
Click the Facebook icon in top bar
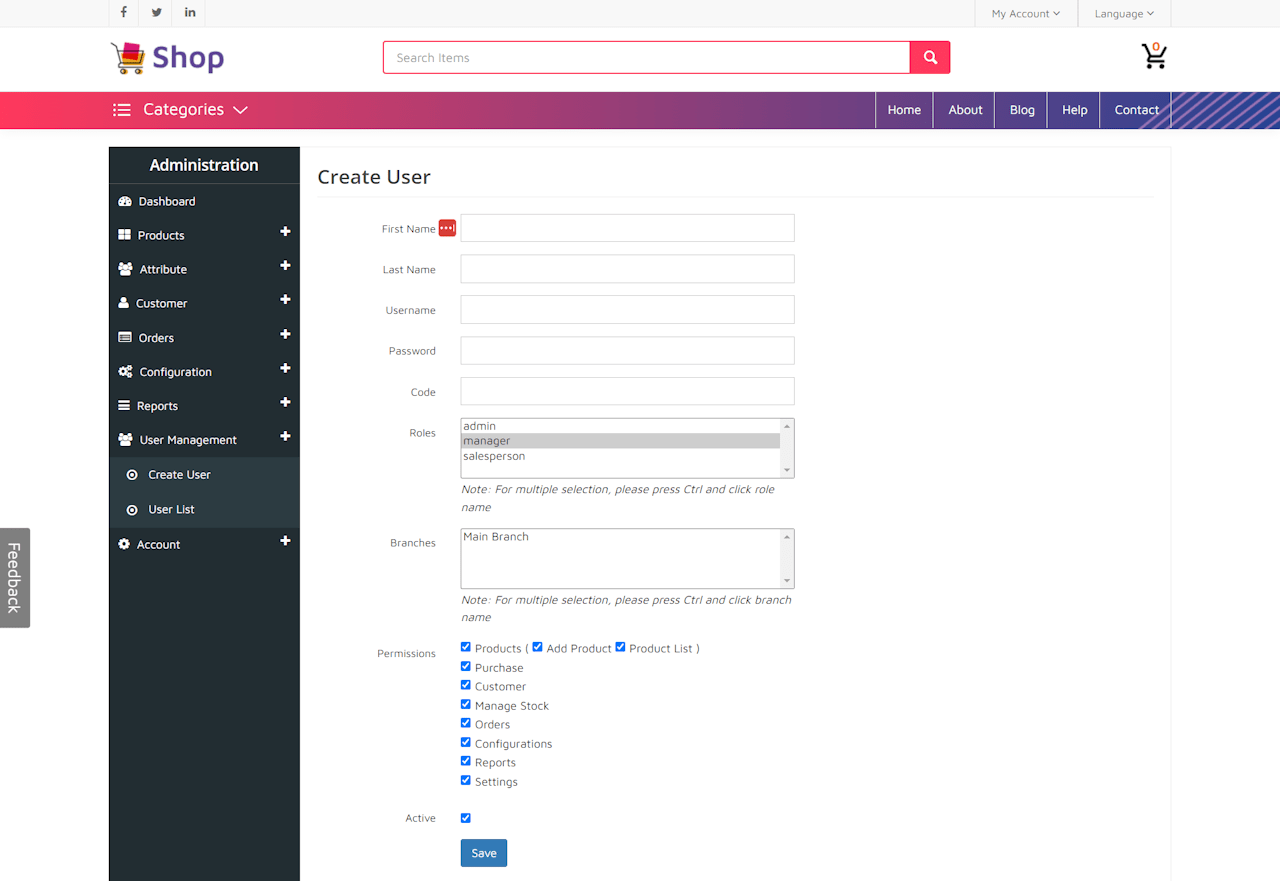123,13
